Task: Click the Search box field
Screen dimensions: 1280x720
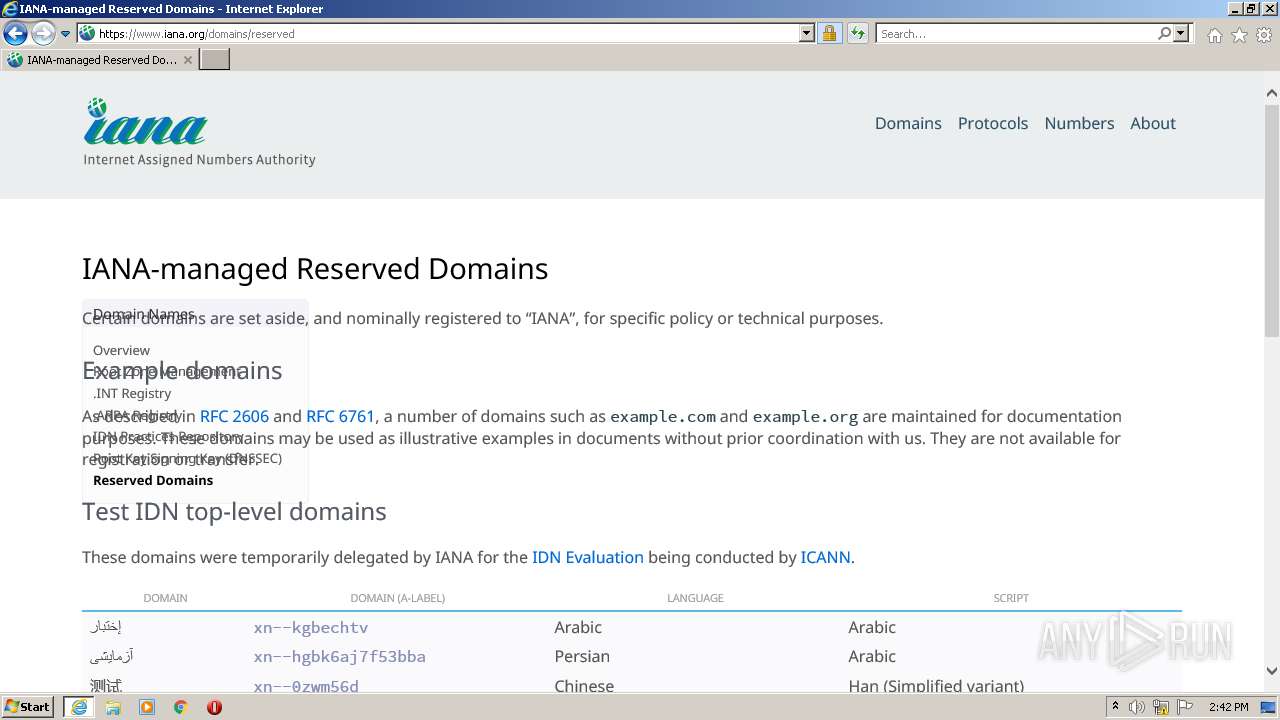Action: (x=1015, y=33)
